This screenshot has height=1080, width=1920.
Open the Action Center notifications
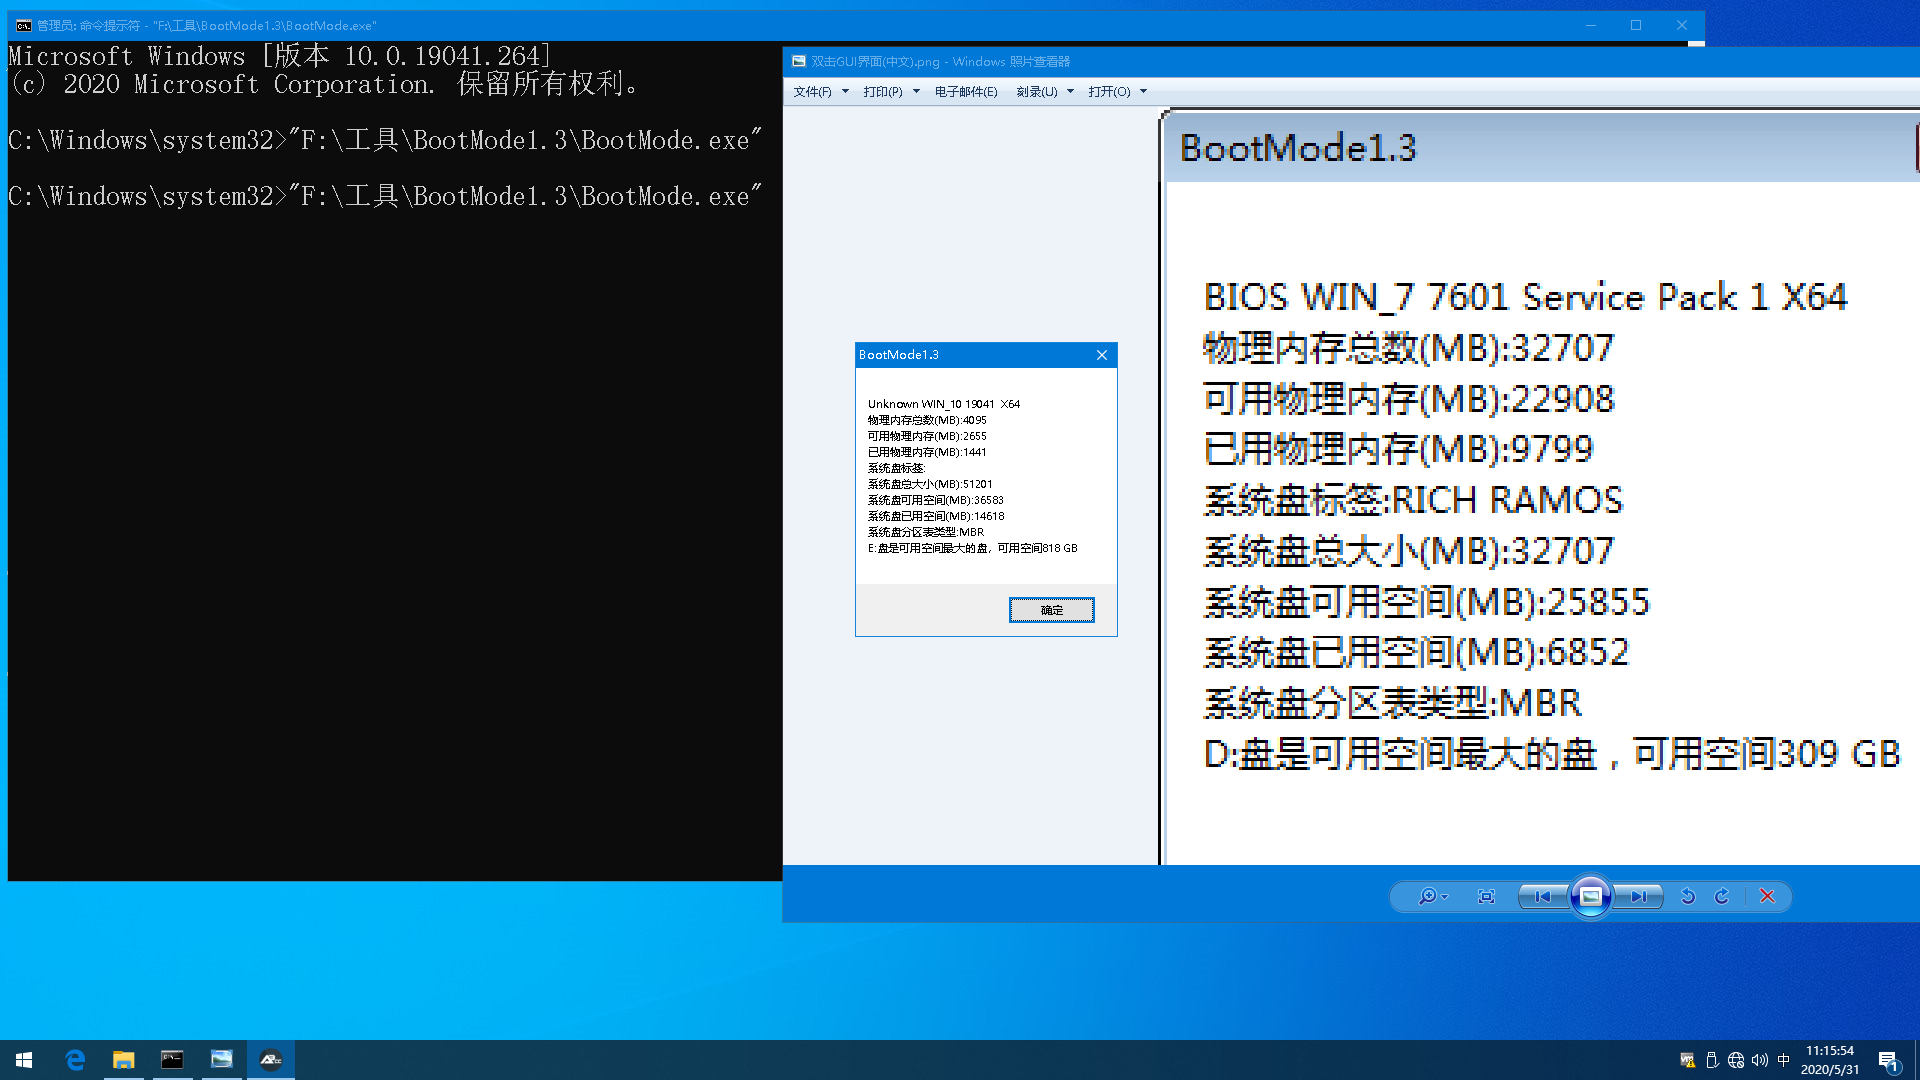1888,1060
